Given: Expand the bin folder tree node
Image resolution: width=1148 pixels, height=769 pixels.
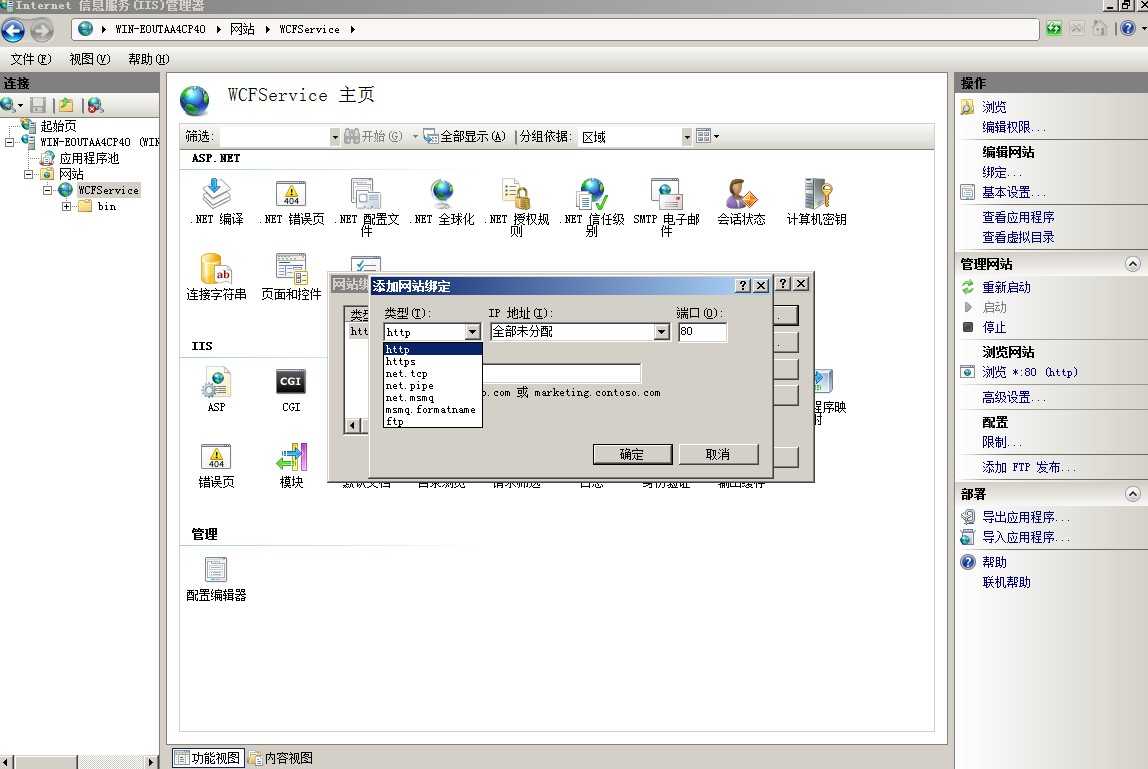Looking at the screenshot, I should [x=67, y=207].
